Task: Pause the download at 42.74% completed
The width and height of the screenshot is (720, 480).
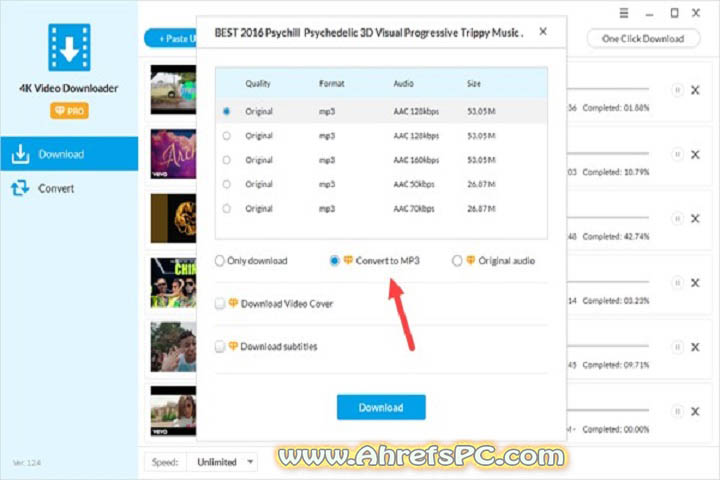Action: click(677, 218)
